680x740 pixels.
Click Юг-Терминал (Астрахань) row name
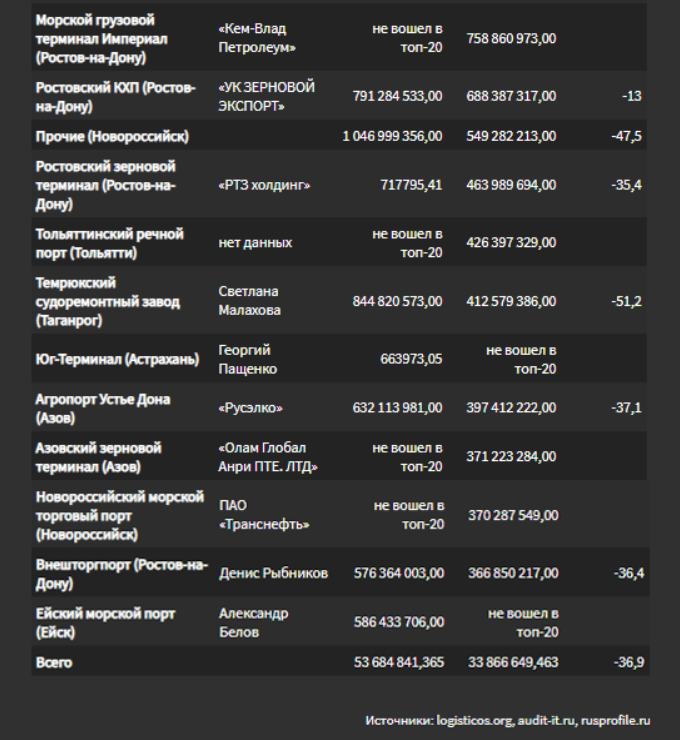coord(118,360)
